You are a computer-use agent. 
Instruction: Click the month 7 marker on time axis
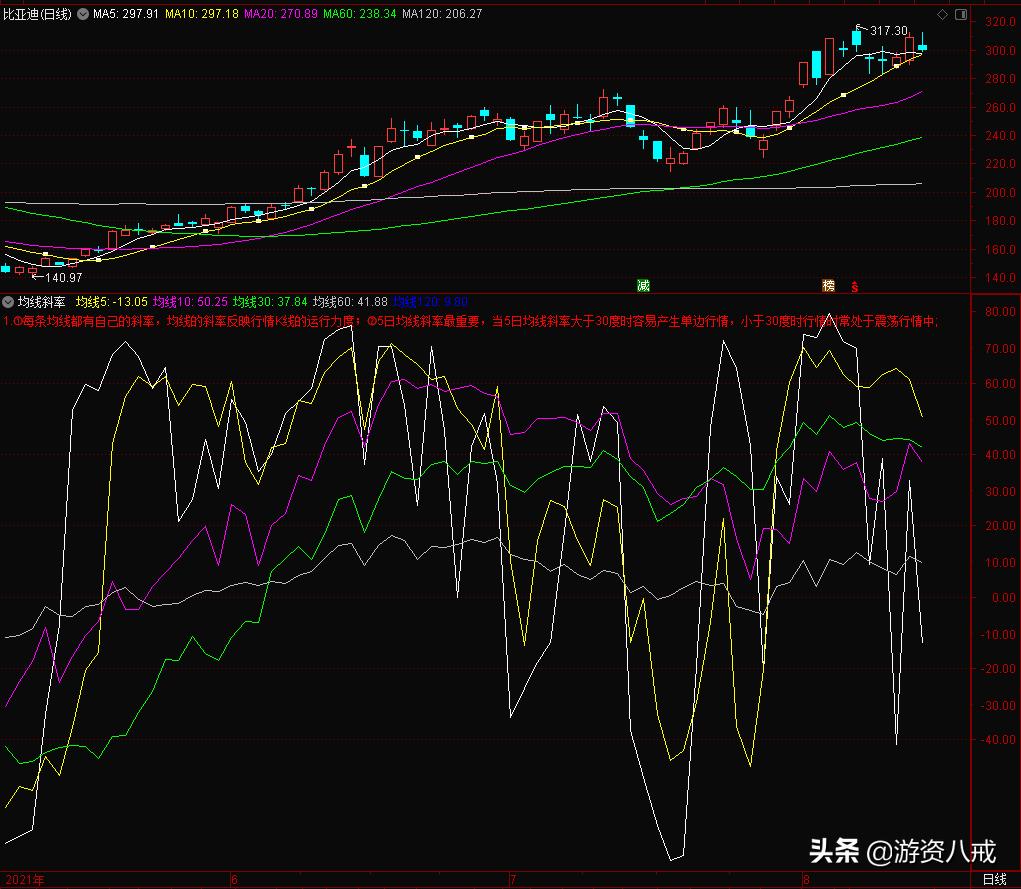[x=512, y=880]
